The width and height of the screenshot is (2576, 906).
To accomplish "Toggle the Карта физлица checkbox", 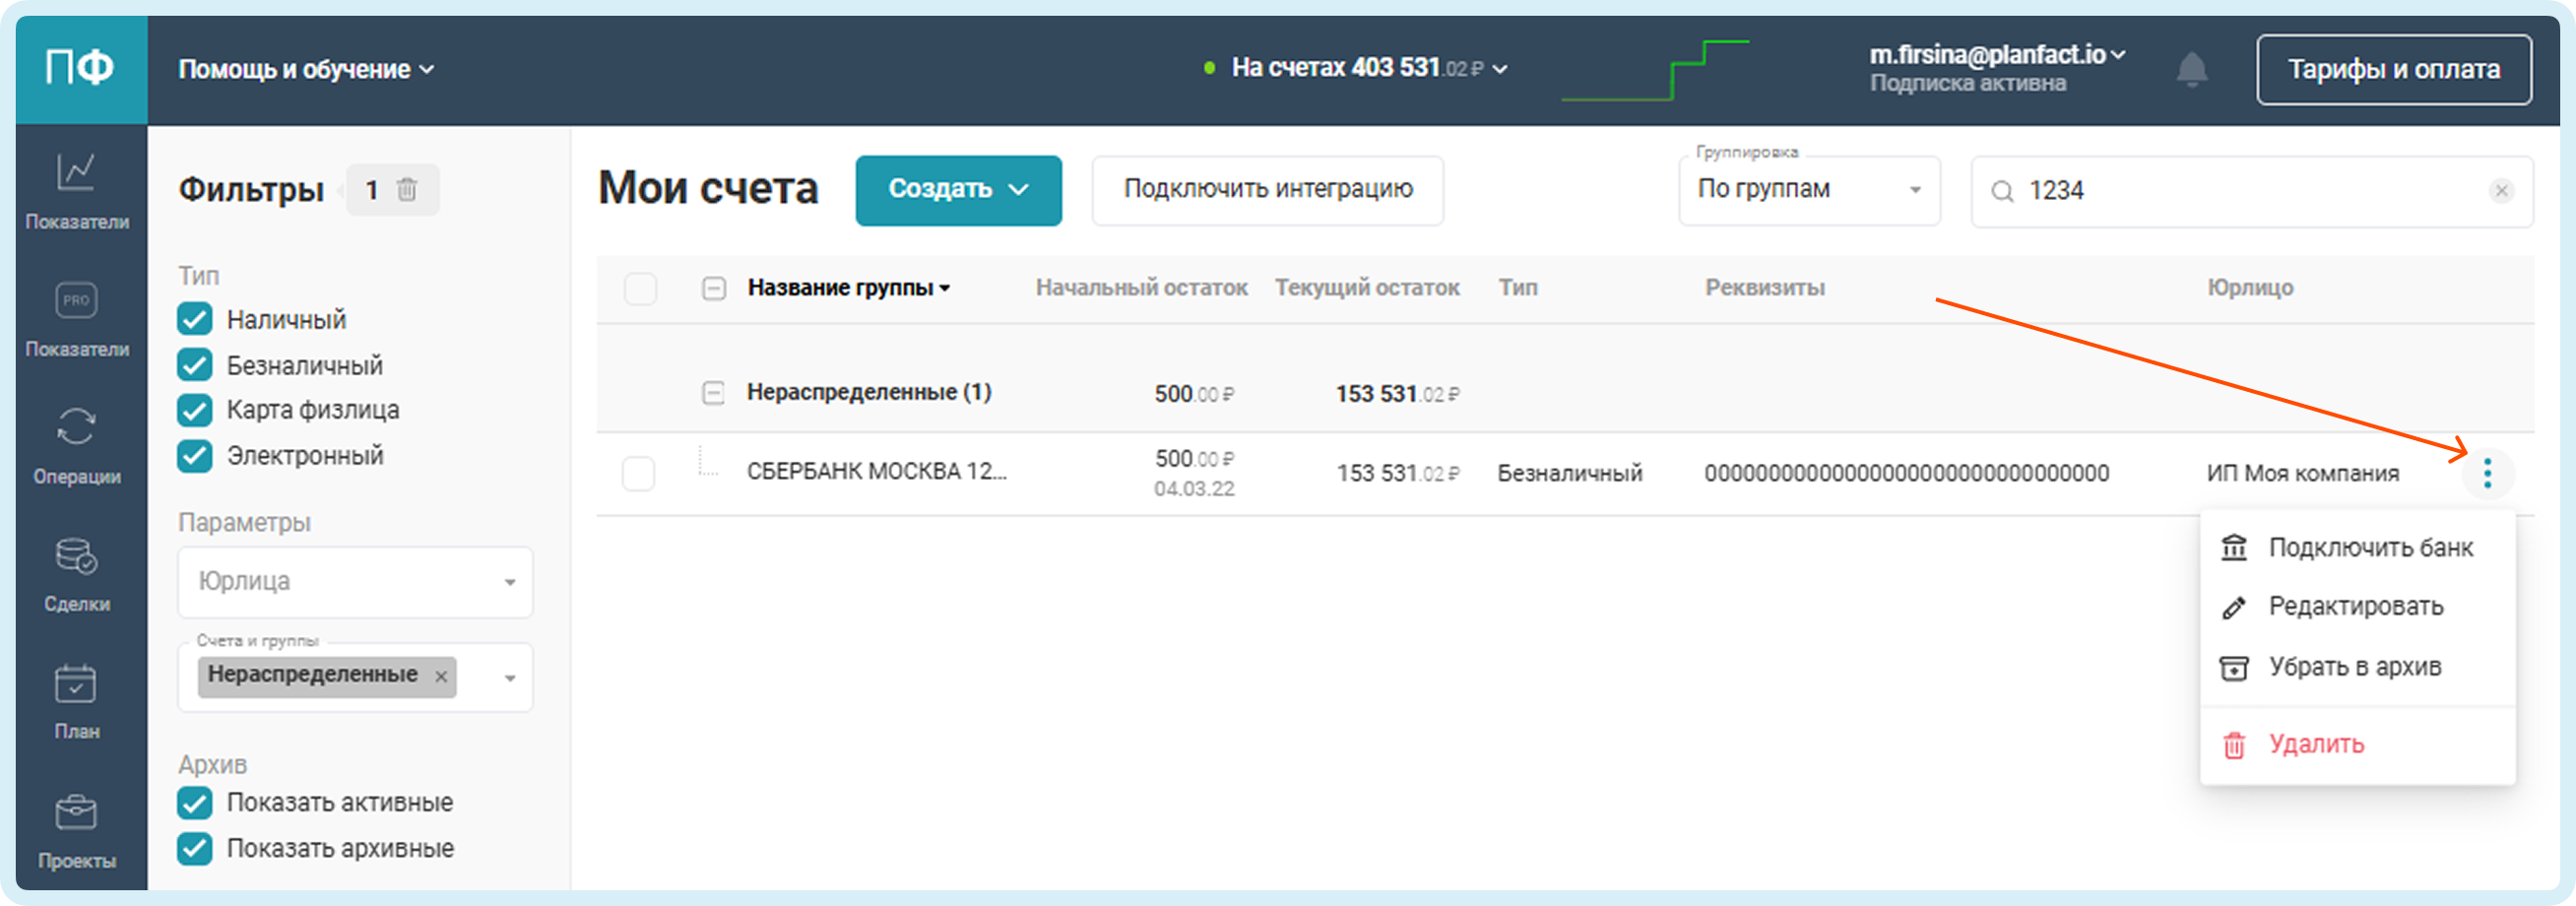I will pyautogui.click(x=195, y=410).
